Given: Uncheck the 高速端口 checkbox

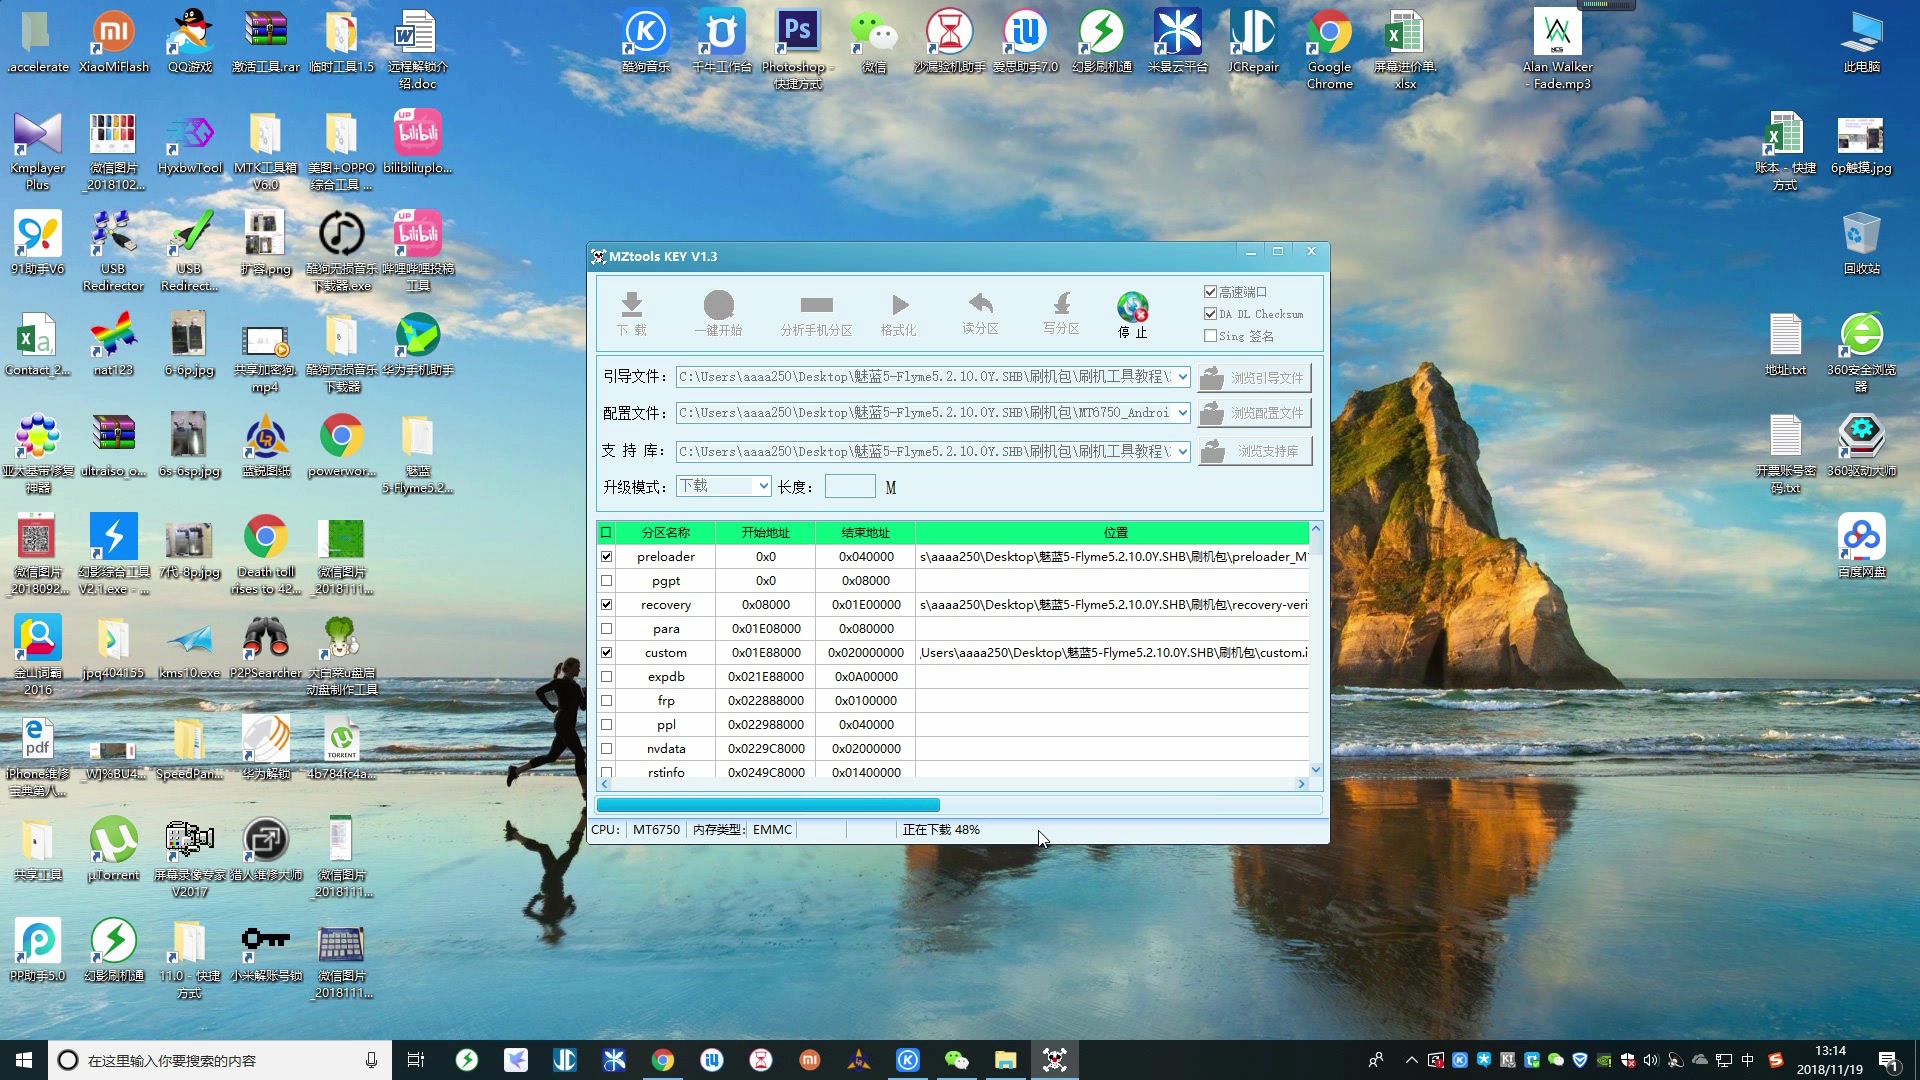Looking at the screenshot, I should (1210, 292).
